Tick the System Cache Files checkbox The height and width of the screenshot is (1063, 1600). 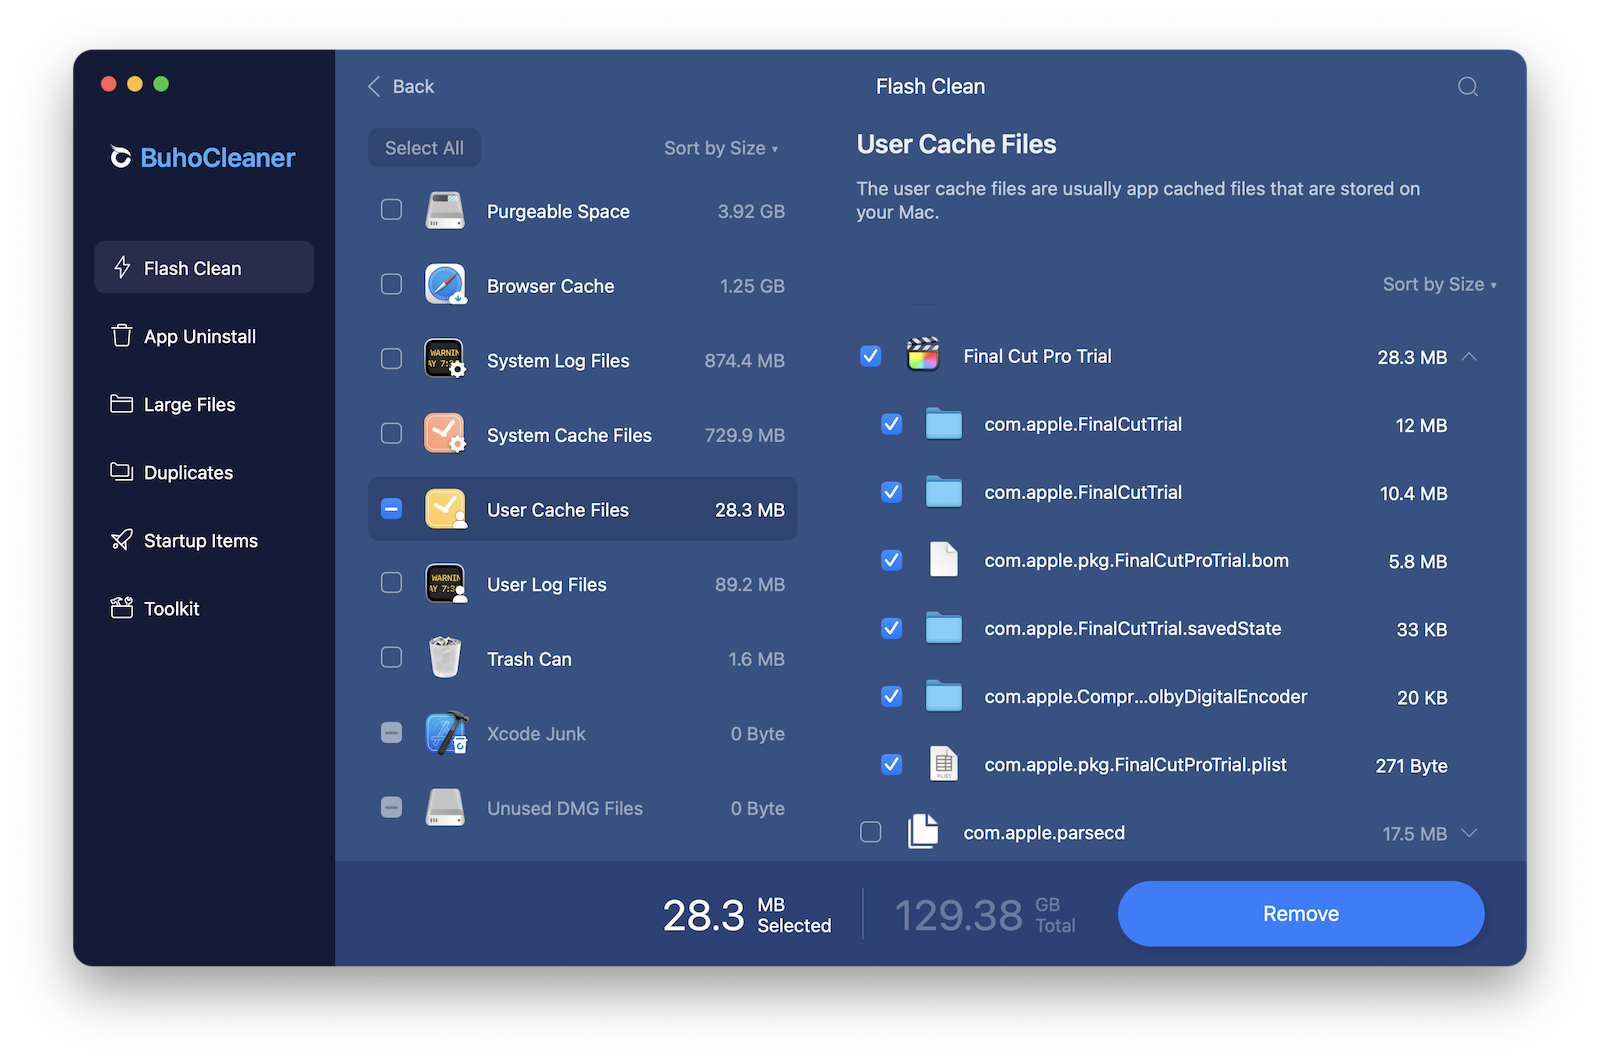click(391, 434)
